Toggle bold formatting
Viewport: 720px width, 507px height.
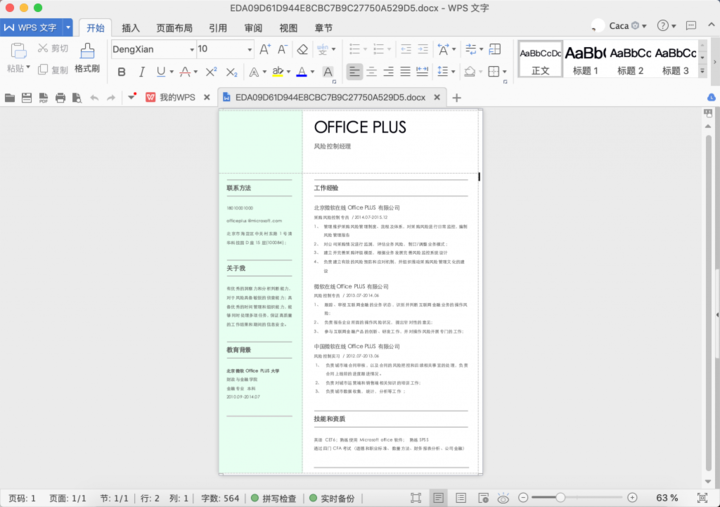[x=122, y=72]
